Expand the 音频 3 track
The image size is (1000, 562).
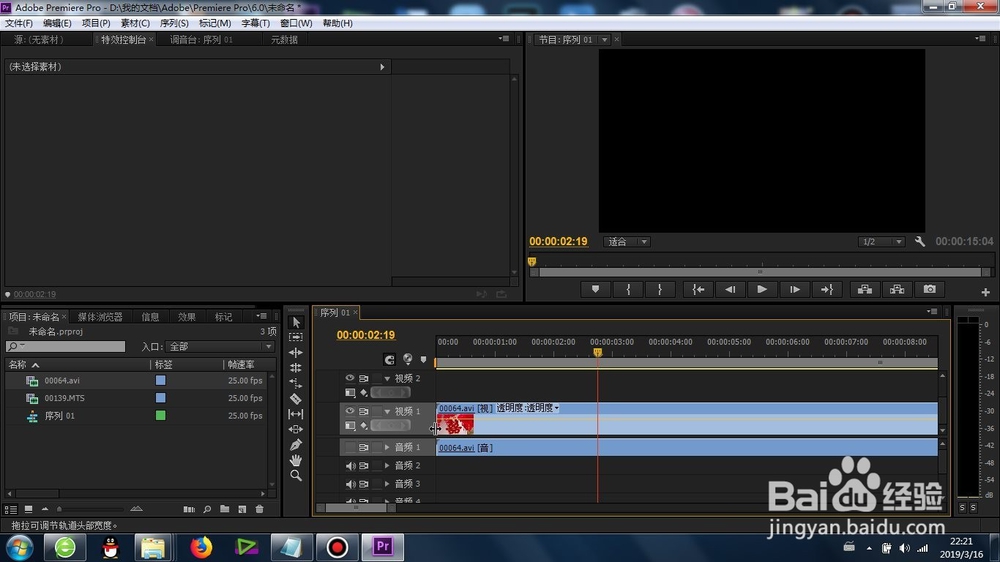387,484
